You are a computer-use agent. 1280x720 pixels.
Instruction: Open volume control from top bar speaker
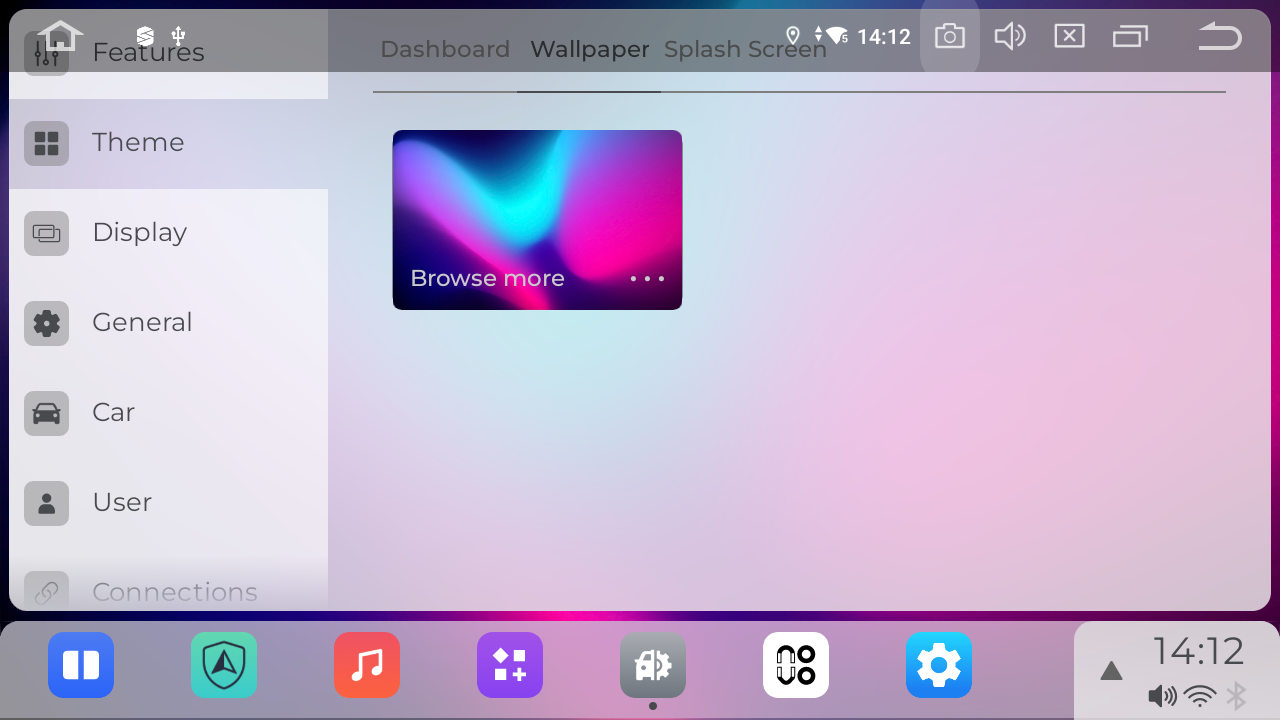pos(1009,37)
